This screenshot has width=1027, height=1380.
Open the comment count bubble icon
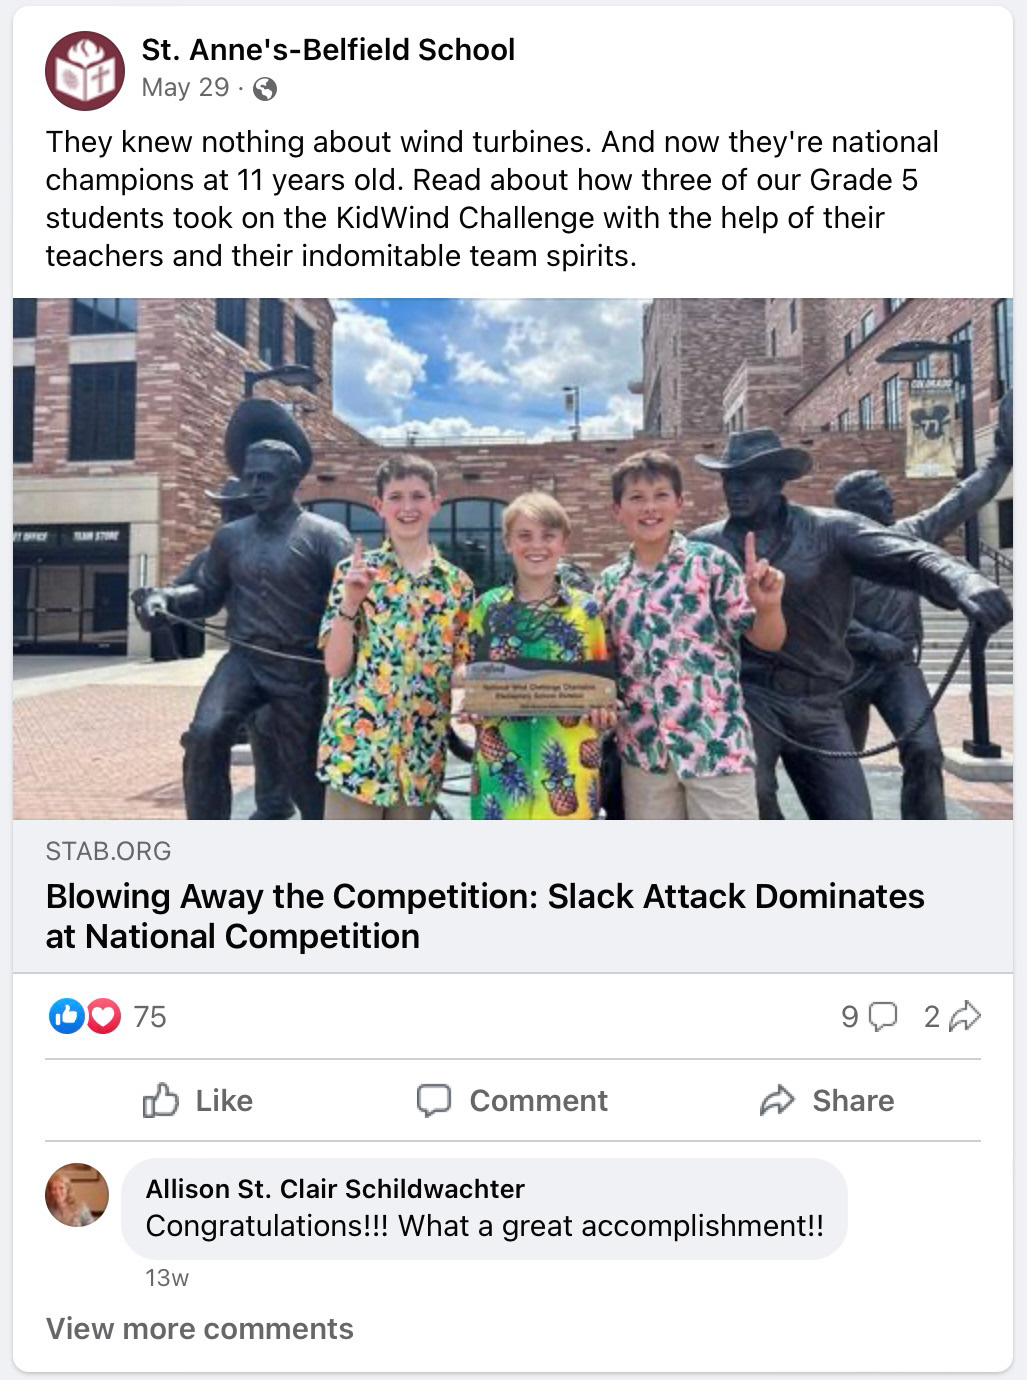click(x=882, y=1017)
